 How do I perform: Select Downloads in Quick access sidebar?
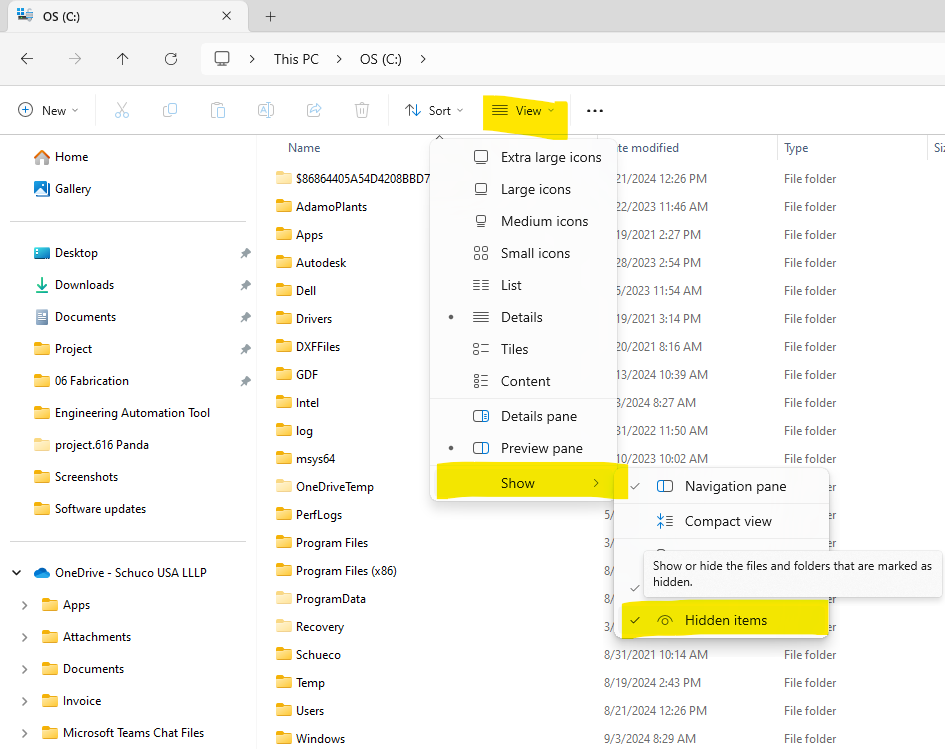pos(84,285)
